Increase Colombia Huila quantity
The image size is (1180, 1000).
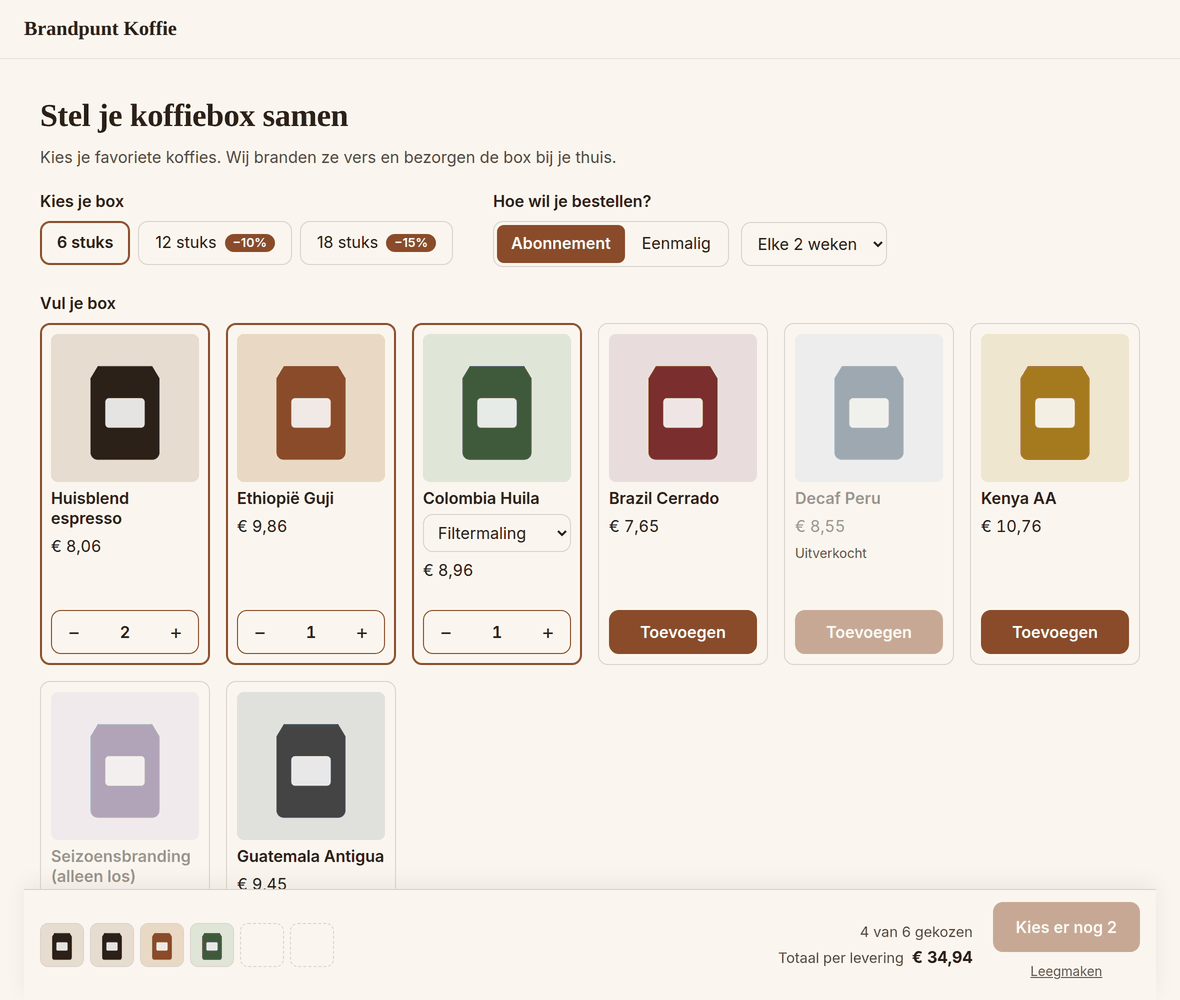548,633
